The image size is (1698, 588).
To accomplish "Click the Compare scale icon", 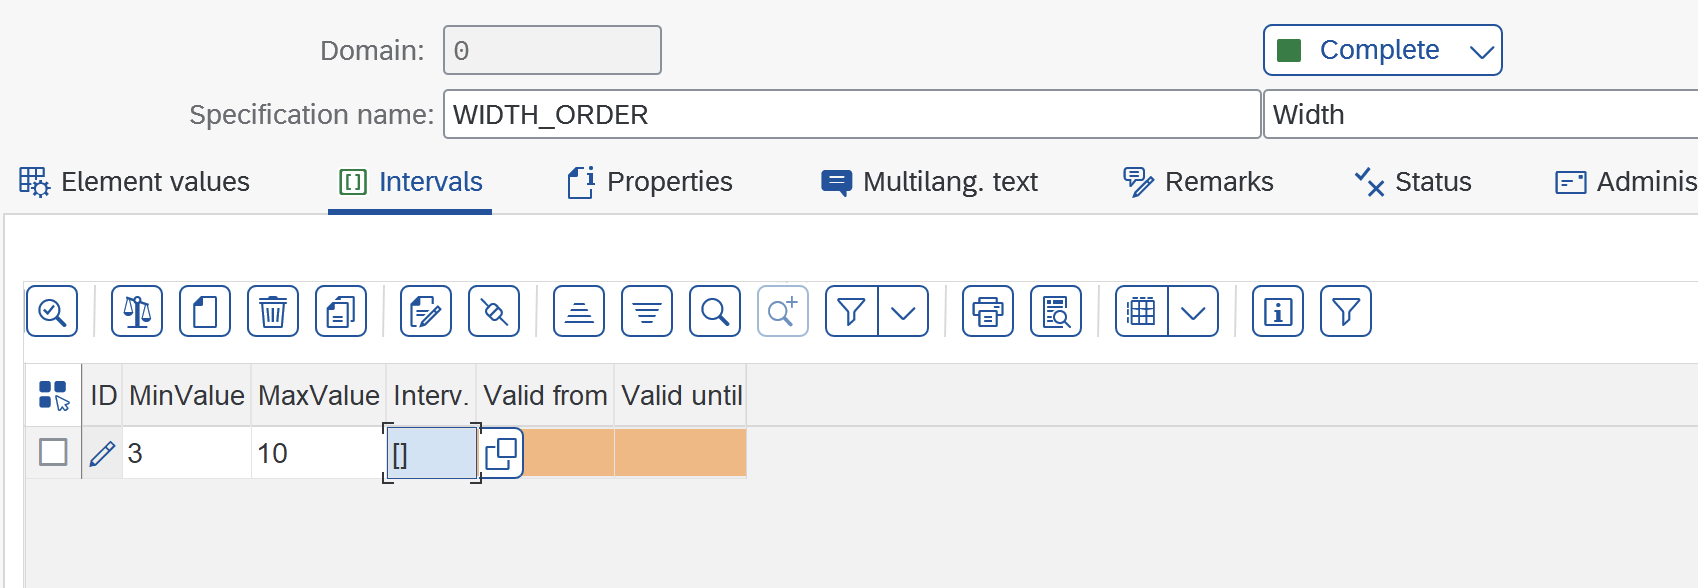I will [x=136, y=311].
